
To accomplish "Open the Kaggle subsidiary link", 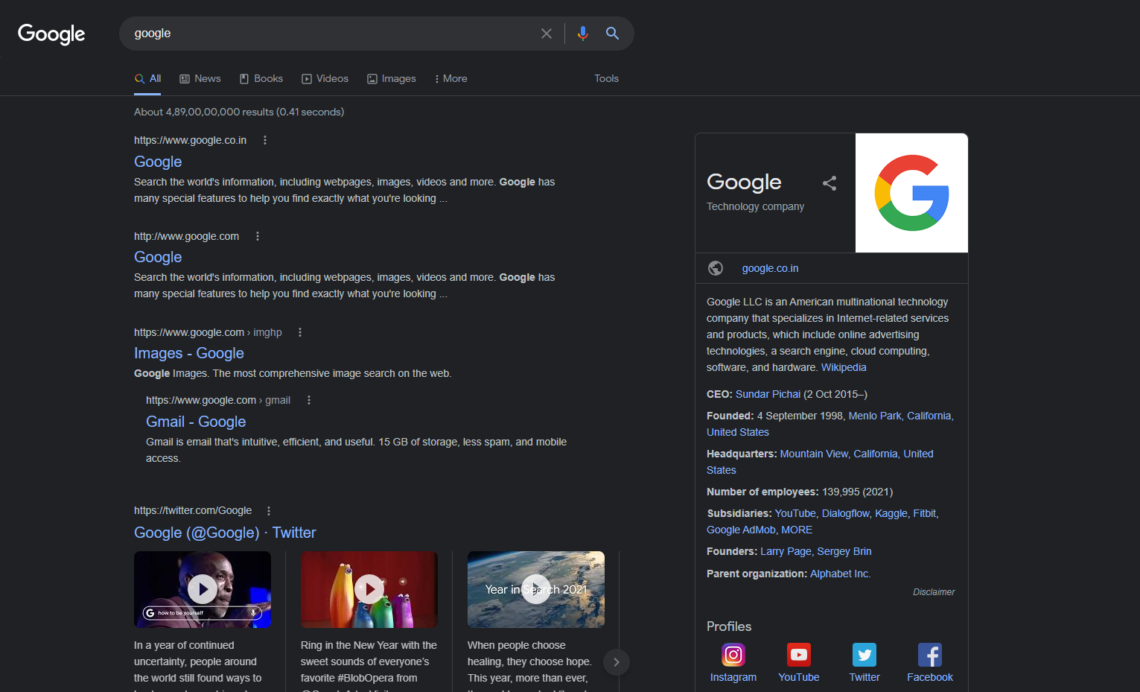I will pyautogui.click(x=891, y=513).
